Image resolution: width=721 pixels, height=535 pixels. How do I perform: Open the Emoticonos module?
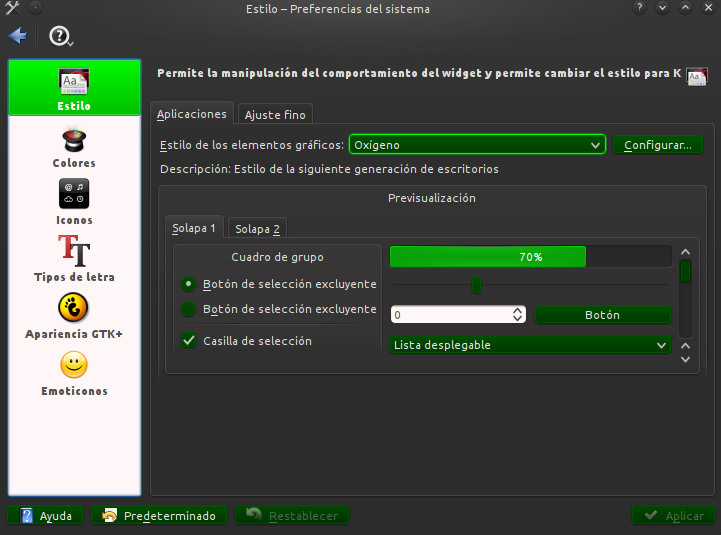(x=74, y=374)
